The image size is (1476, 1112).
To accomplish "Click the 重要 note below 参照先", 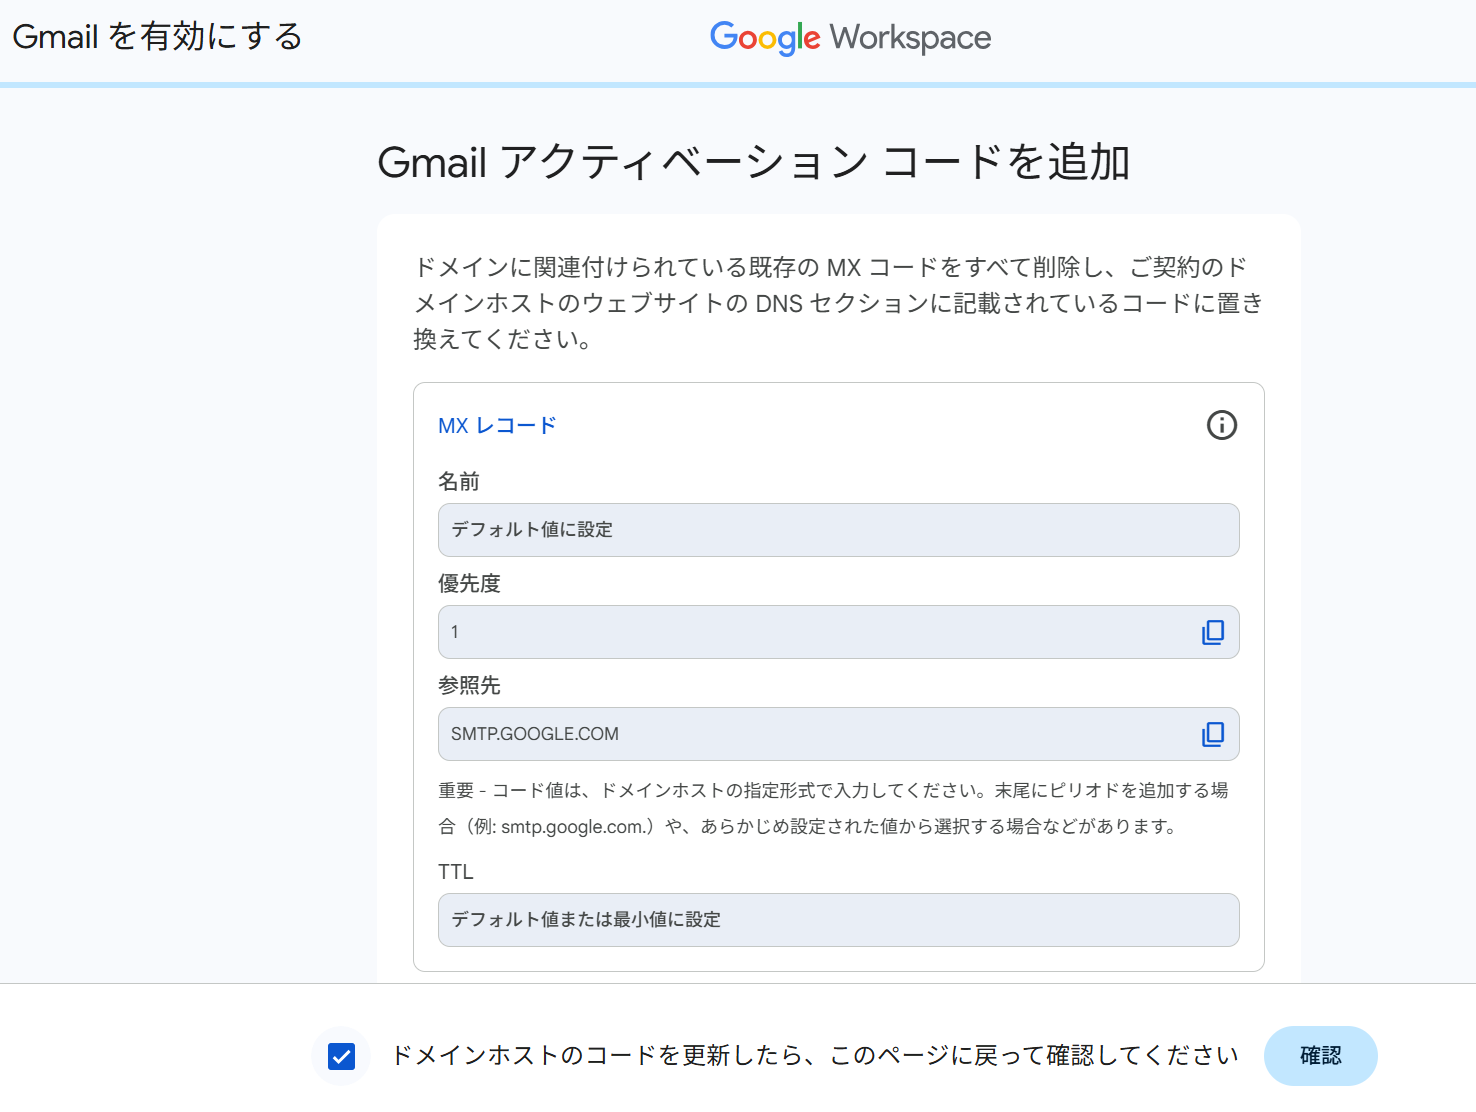I will (x=833, y=808).
